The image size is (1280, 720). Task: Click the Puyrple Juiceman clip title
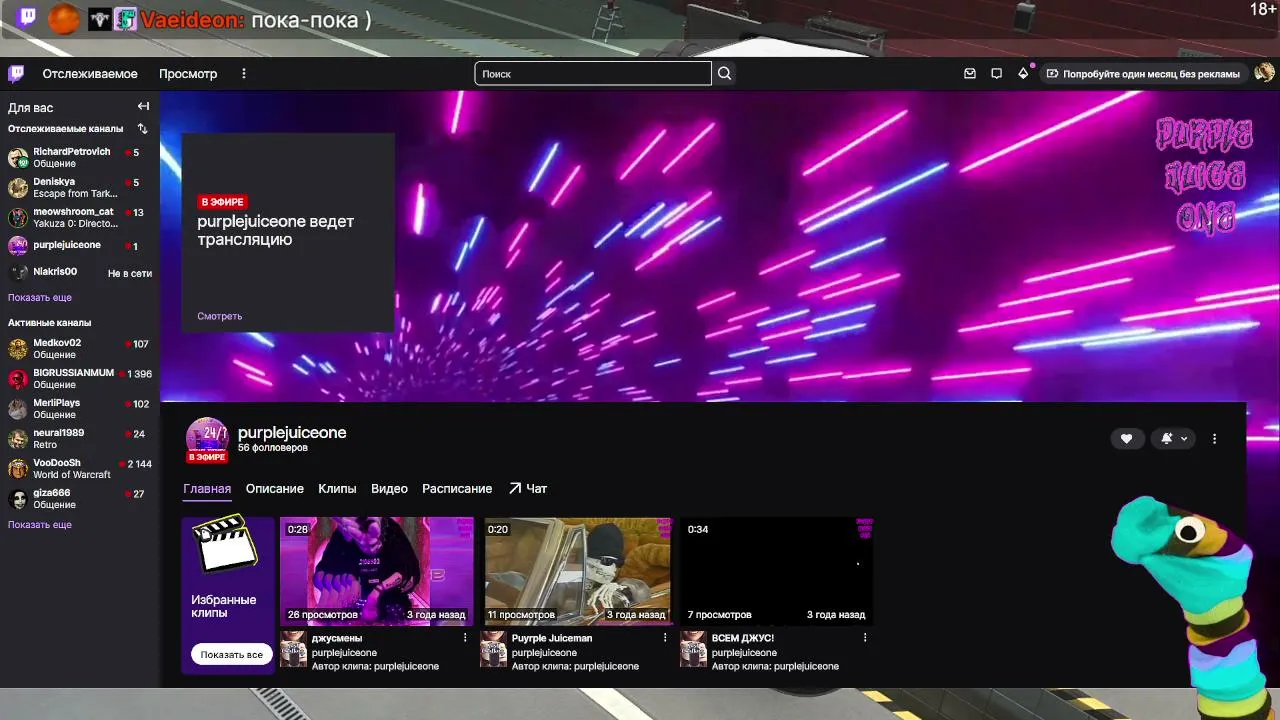[552, 638]
